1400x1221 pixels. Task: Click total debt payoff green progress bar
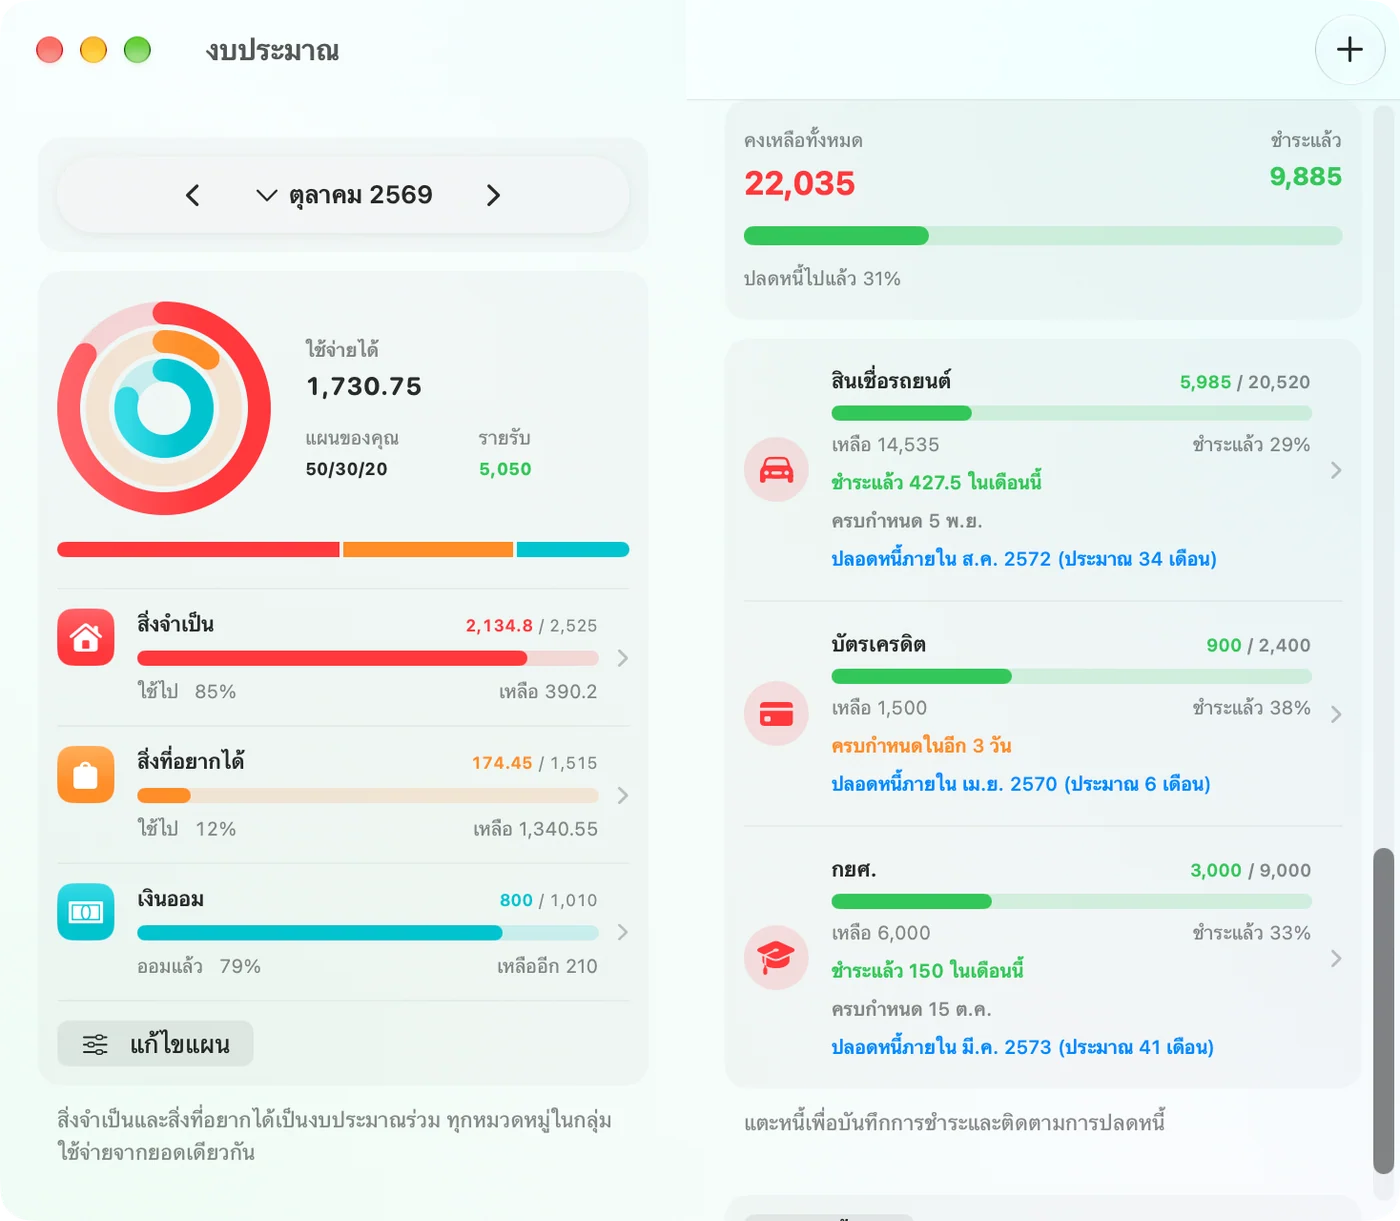[1043, 236]
